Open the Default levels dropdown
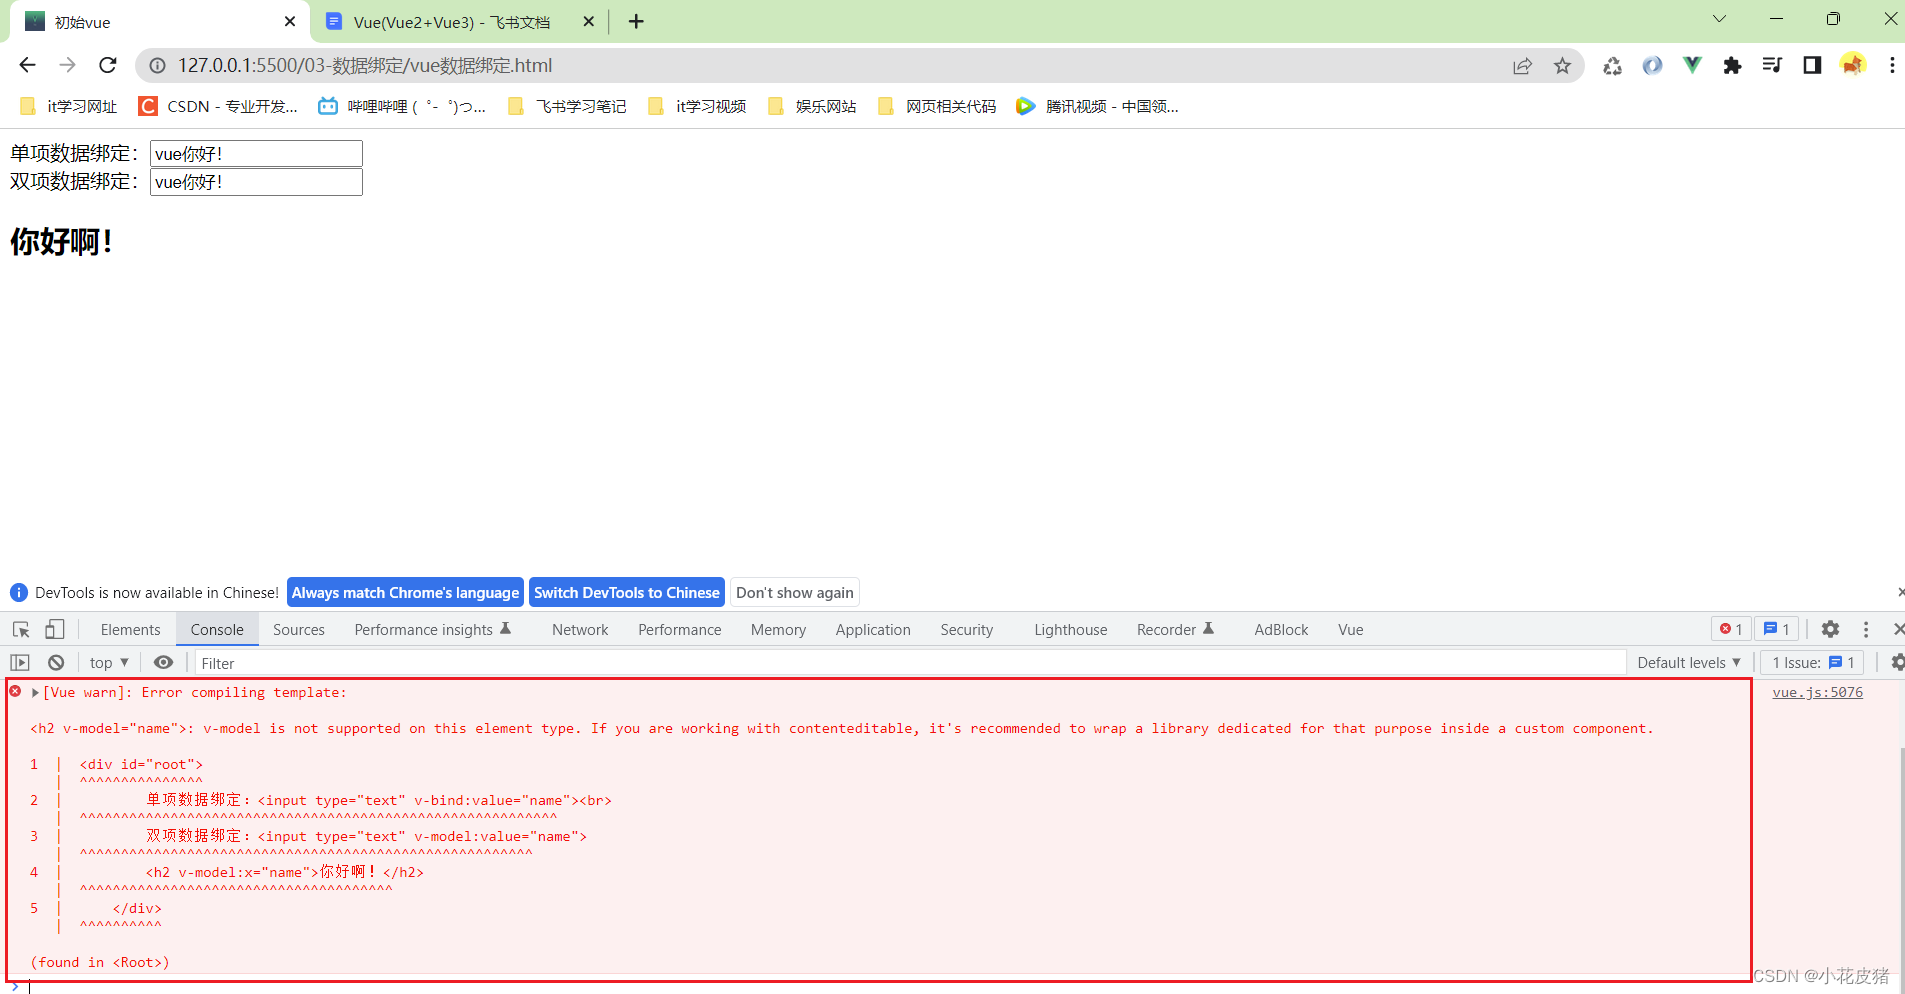The image size is (1905, 994). pyautogui.click(x=1689, y=662)
